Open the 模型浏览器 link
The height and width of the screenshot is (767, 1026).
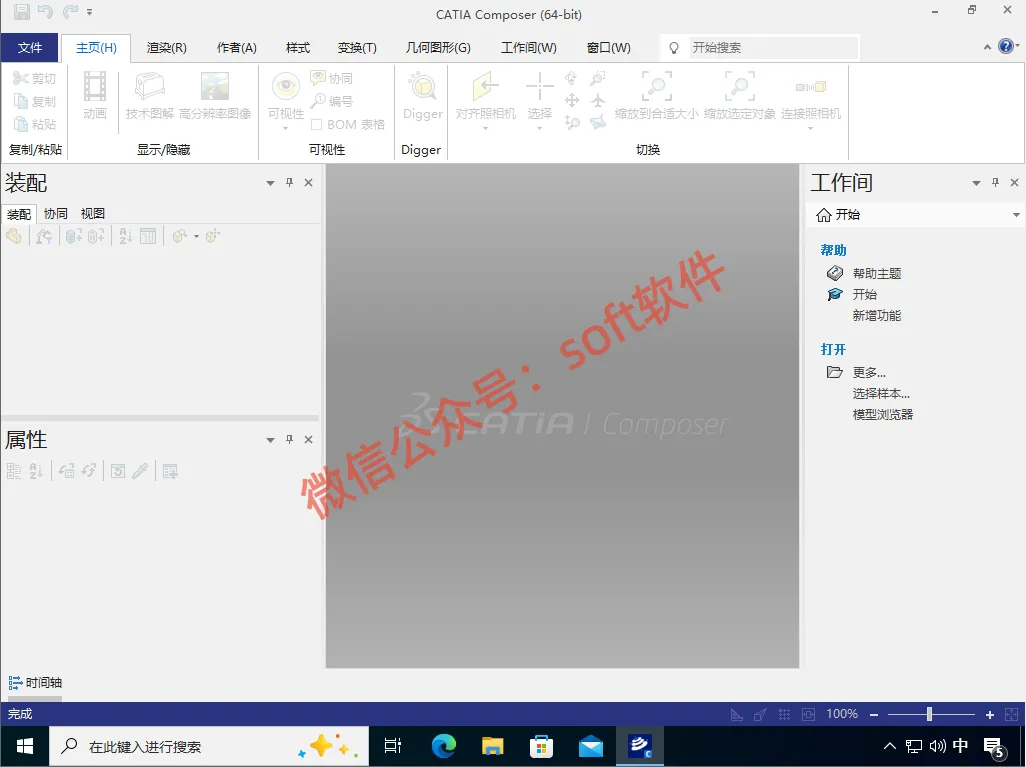(883, 414)
